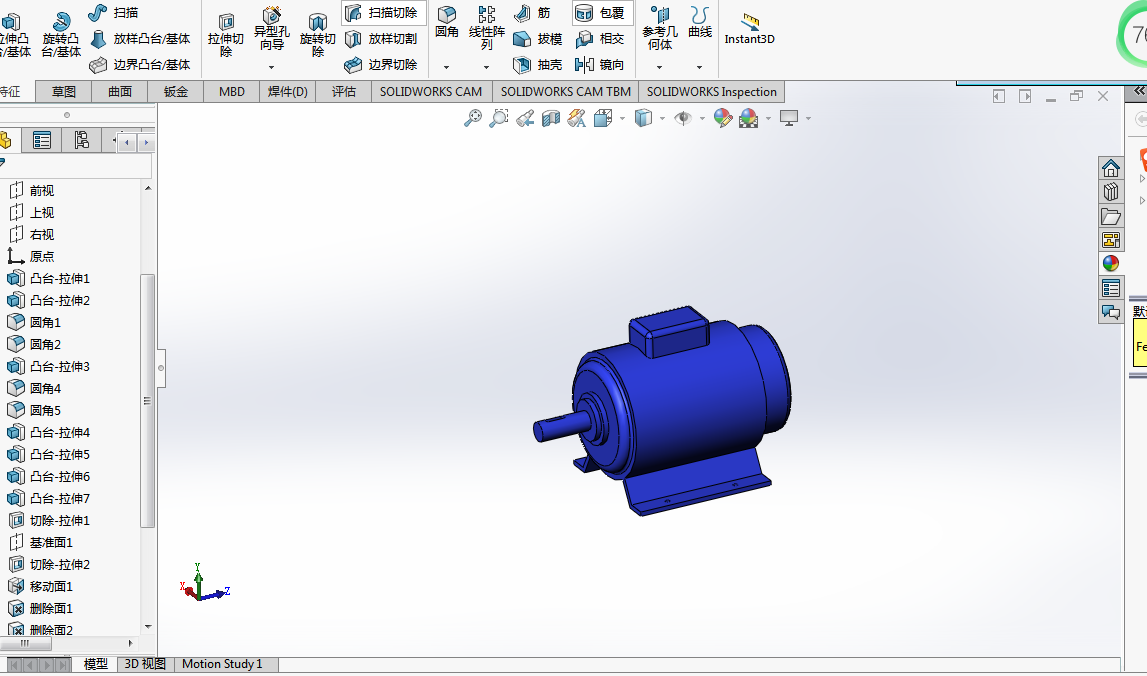The image size is (1147, 676).
Task: Select 基准面1 reference plane
Action: (x=40, y=543)
